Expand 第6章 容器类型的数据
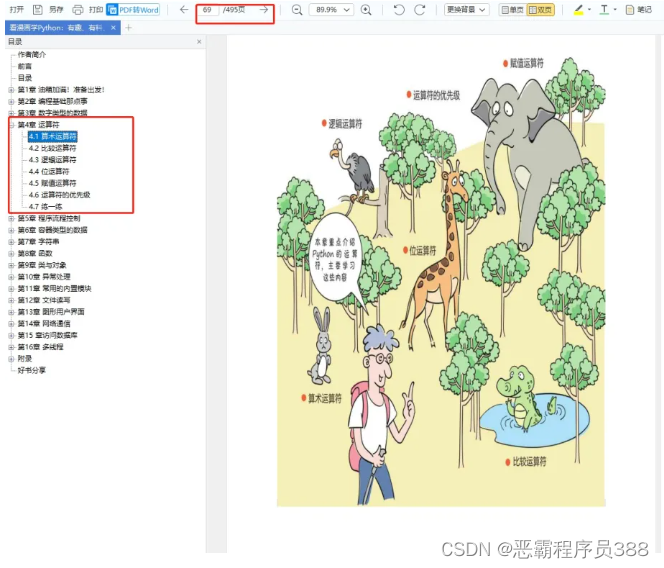This screenshot has height=568, width=664. click(11, 230)
